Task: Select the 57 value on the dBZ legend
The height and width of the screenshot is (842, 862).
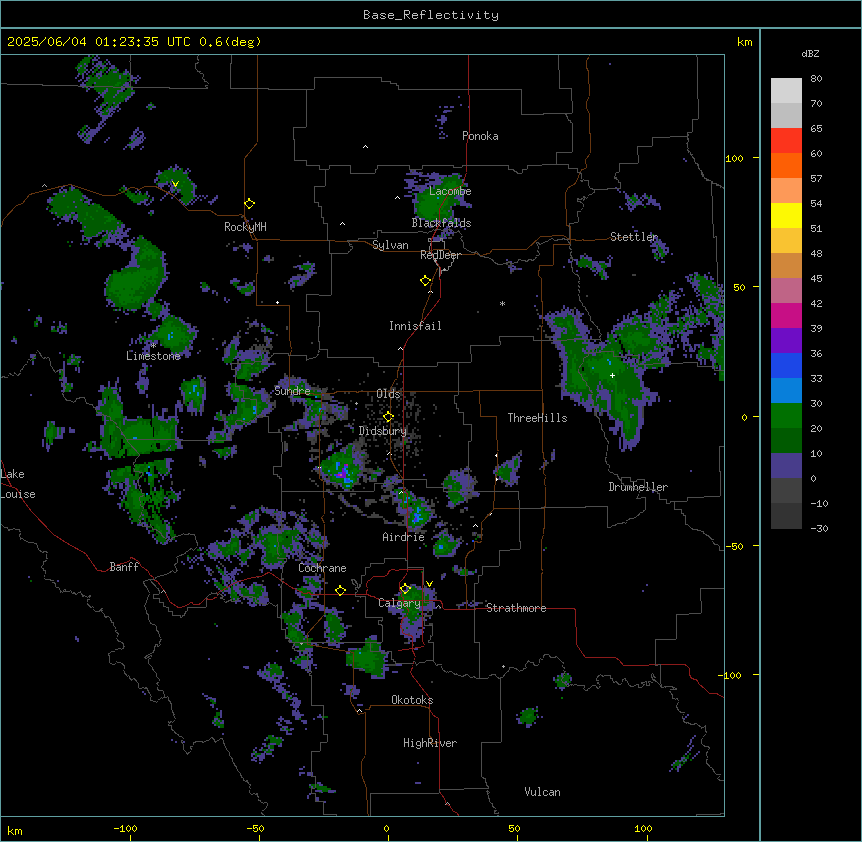Action: pos(816,179)
